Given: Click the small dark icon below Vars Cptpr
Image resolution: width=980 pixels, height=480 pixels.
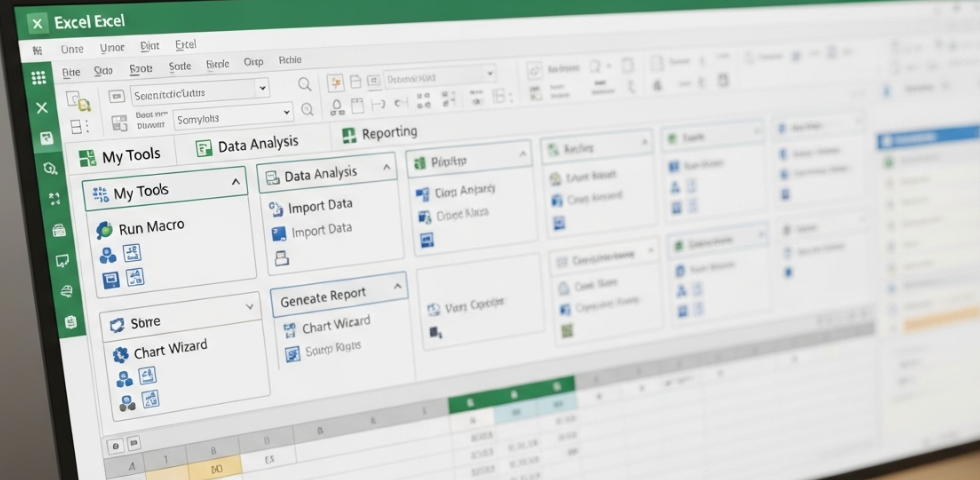Looking at the screenshot, I should (436, 332).
